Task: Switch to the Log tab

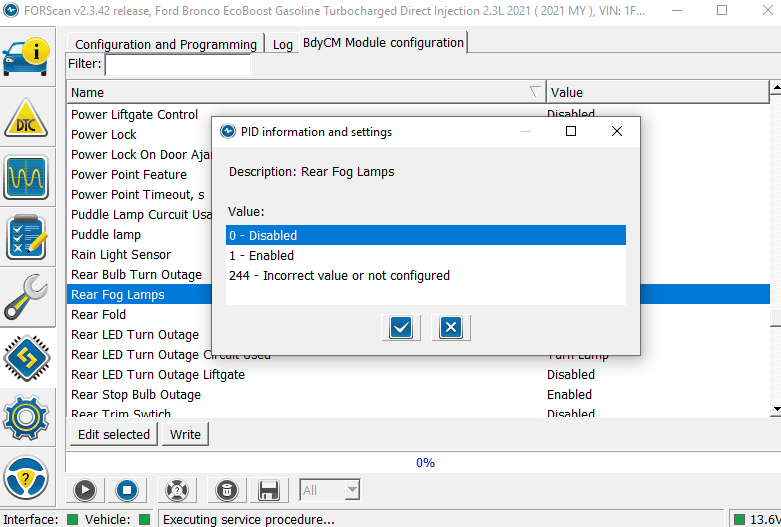Action: click(x=282, y=44)
